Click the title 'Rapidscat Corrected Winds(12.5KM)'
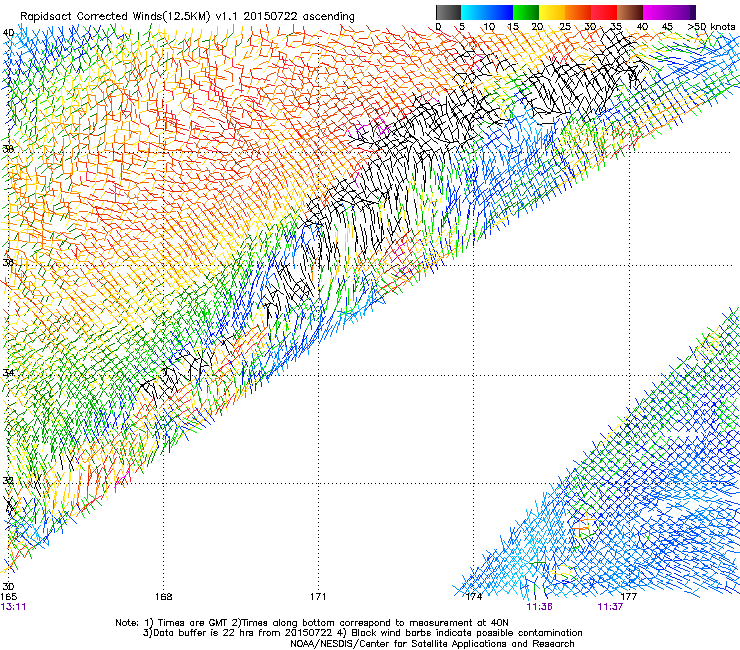This screenshot has width=740, height=650. (x=115, y=16)
